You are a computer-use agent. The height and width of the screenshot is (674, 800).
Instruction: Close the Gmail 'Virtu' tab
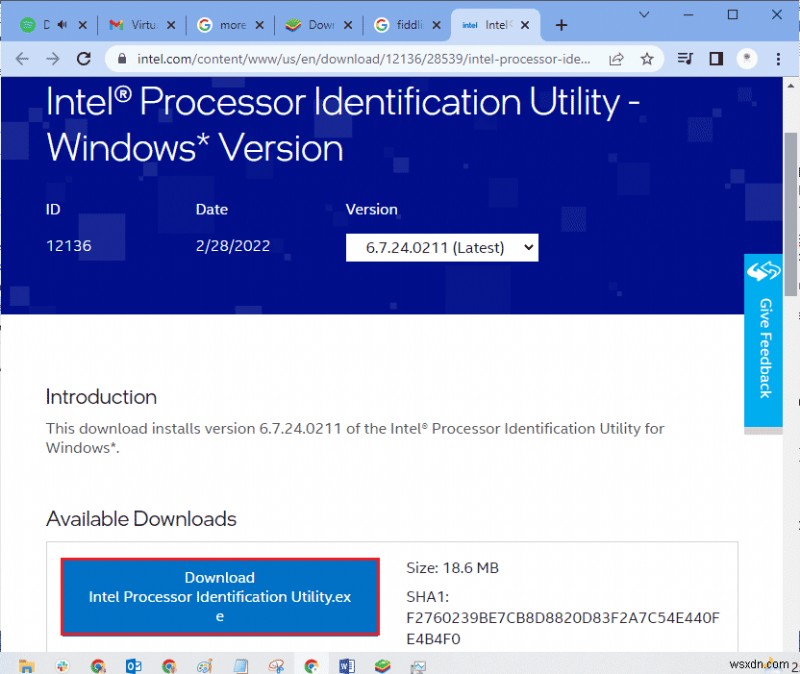[171, 25]
